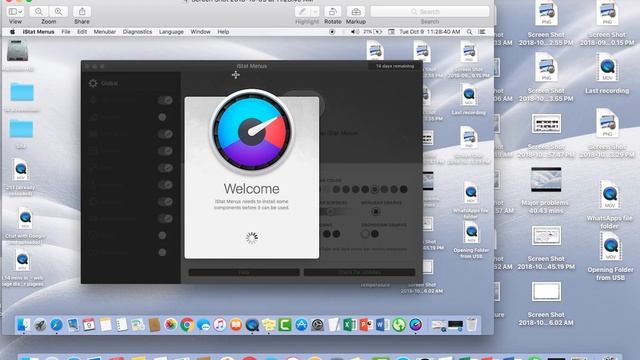Image resolution: width=640 pixels, height=360 pixels.
Task: Open the iStat Menus application menu
Action: [x=38, y=32]
